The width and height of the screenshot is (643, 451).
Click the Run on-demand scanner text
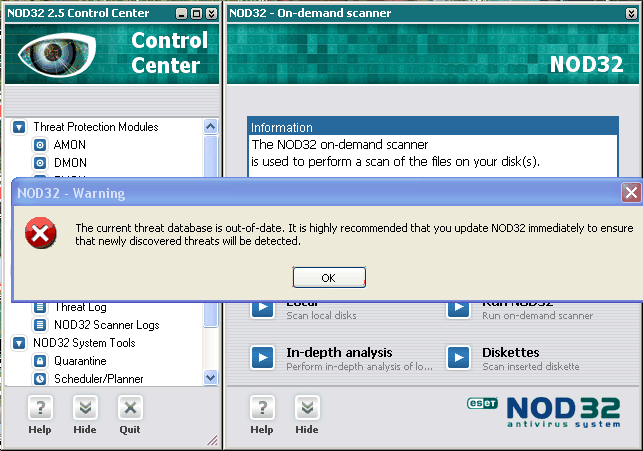click(538, 316)
